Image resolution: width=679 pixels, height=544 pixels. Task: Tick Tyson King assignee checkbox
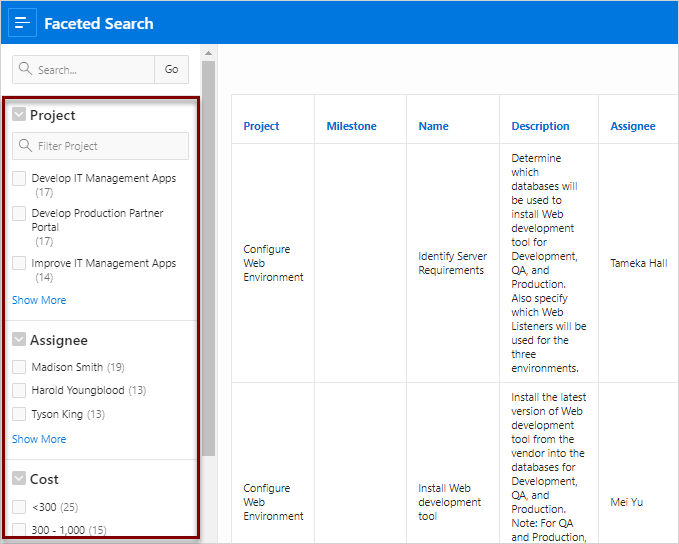pos(19,414)
